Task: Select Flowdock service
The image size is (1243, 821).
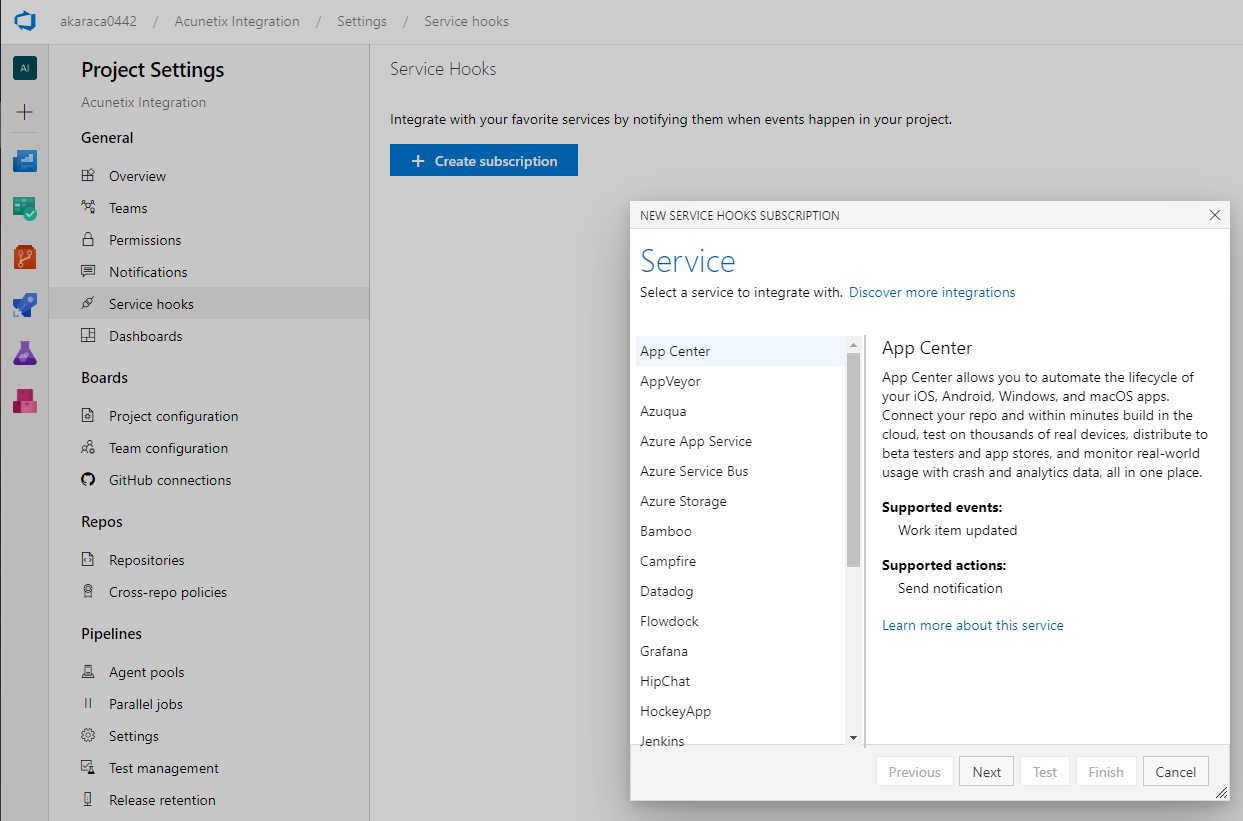Action: [741, 621]
